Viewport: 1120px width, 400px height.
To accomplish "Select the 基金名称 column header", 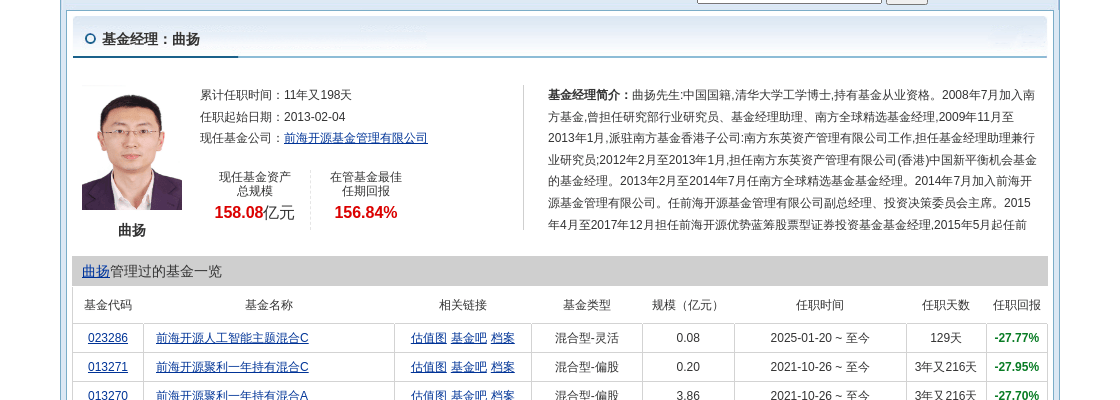I will (x=269, y=305).
